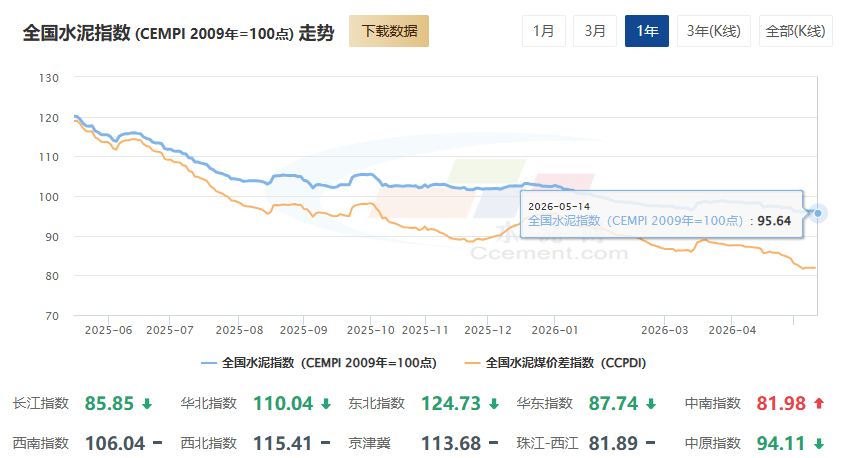
Task: Switch chart range to 3月
Action: [595, 31]
